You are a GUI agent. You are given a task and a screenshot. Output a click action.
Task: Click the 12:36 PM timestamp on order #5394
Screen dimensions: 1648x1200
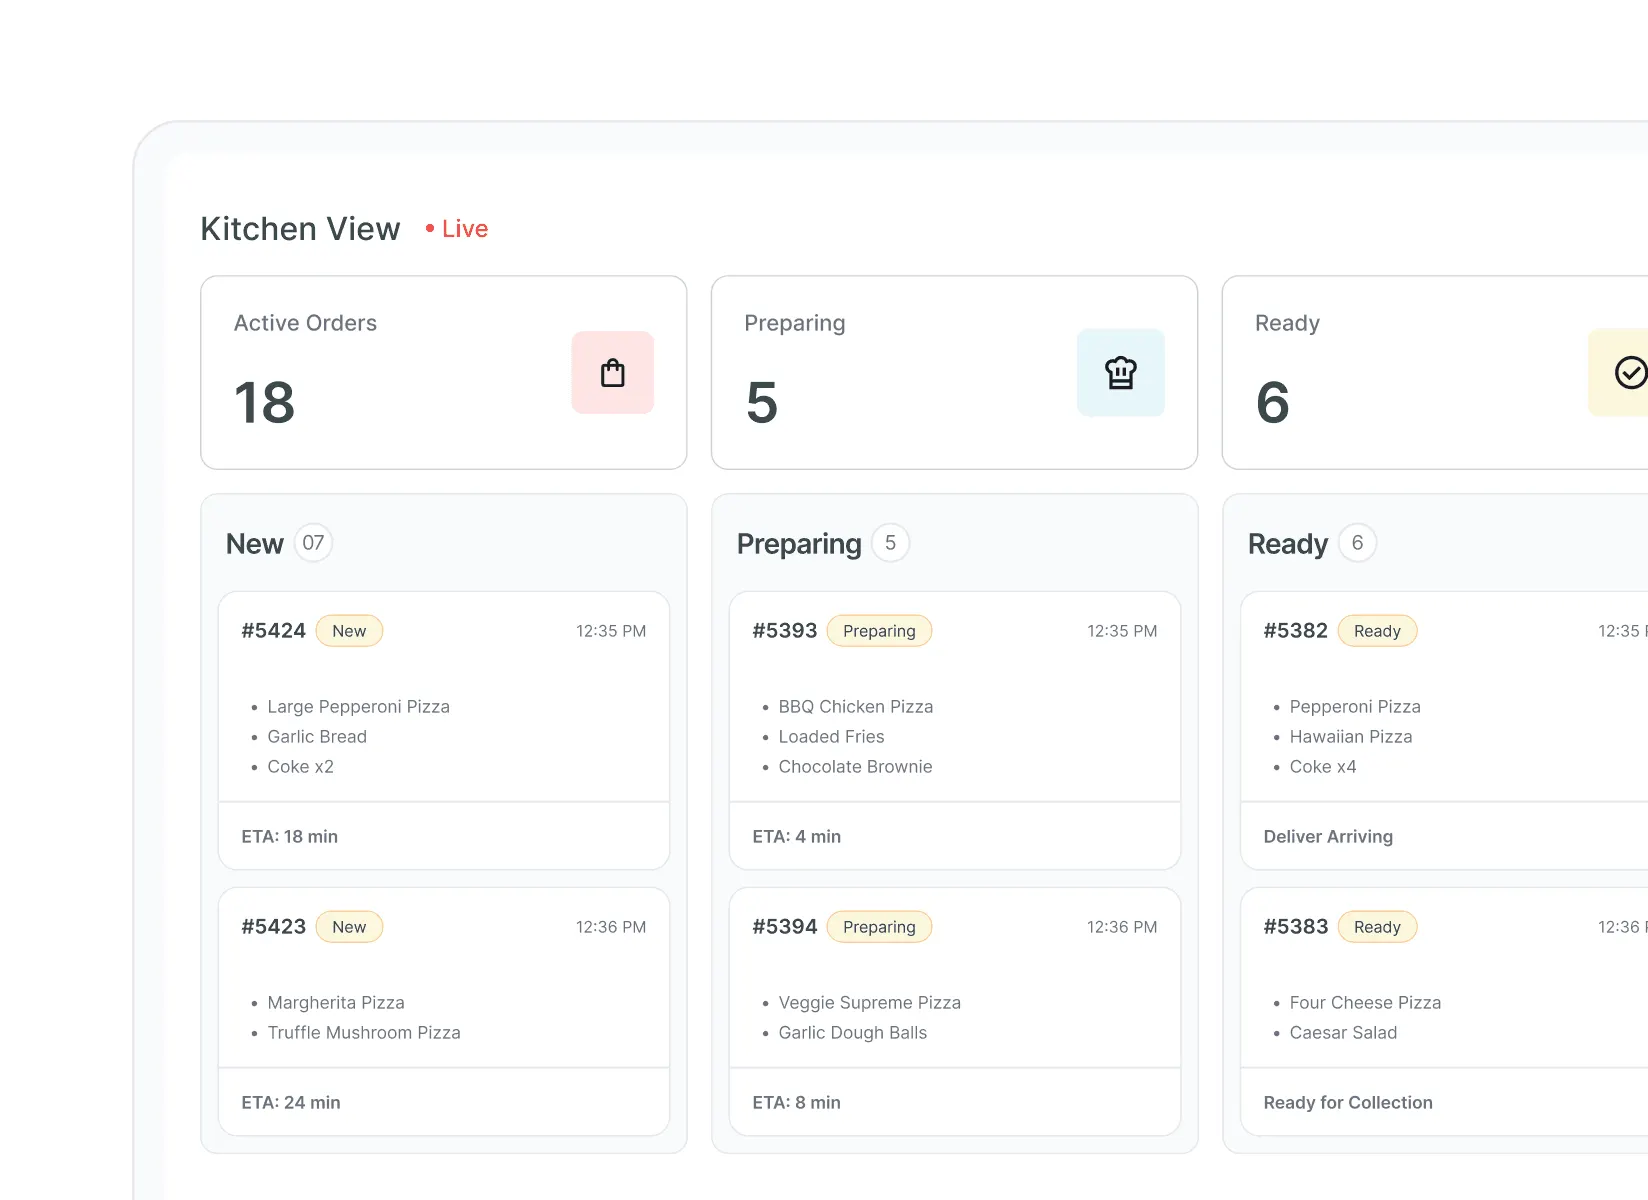coord(1122,927)
